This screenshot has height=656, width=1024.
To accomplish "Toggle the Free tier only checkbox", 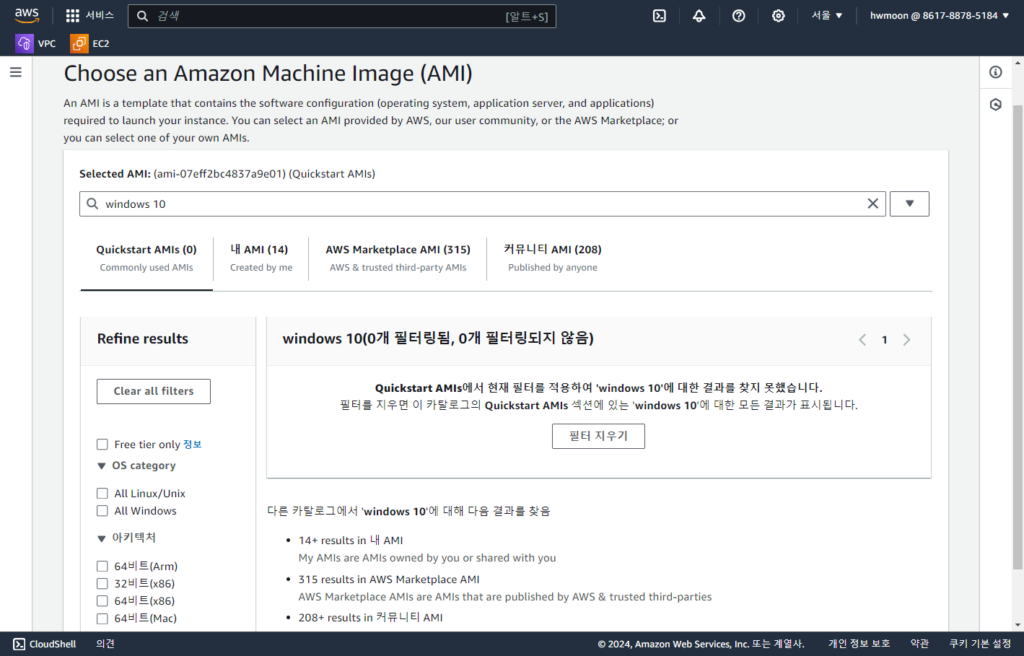I will (x=102, y=444).
